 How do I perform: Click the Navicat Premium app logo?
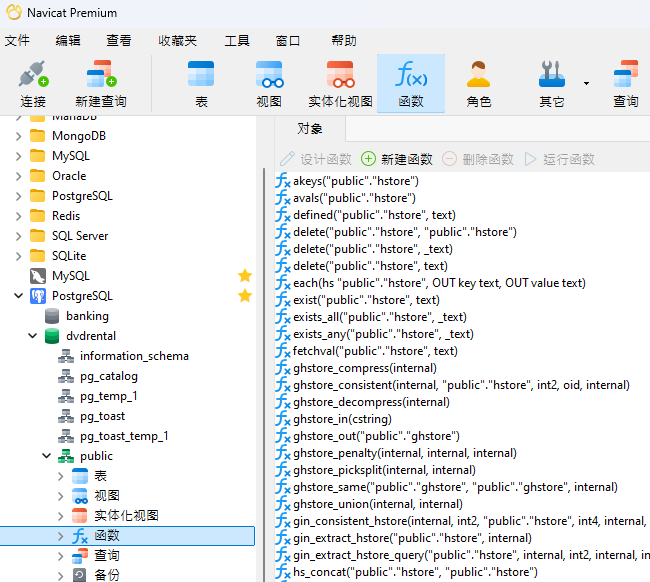14,12
